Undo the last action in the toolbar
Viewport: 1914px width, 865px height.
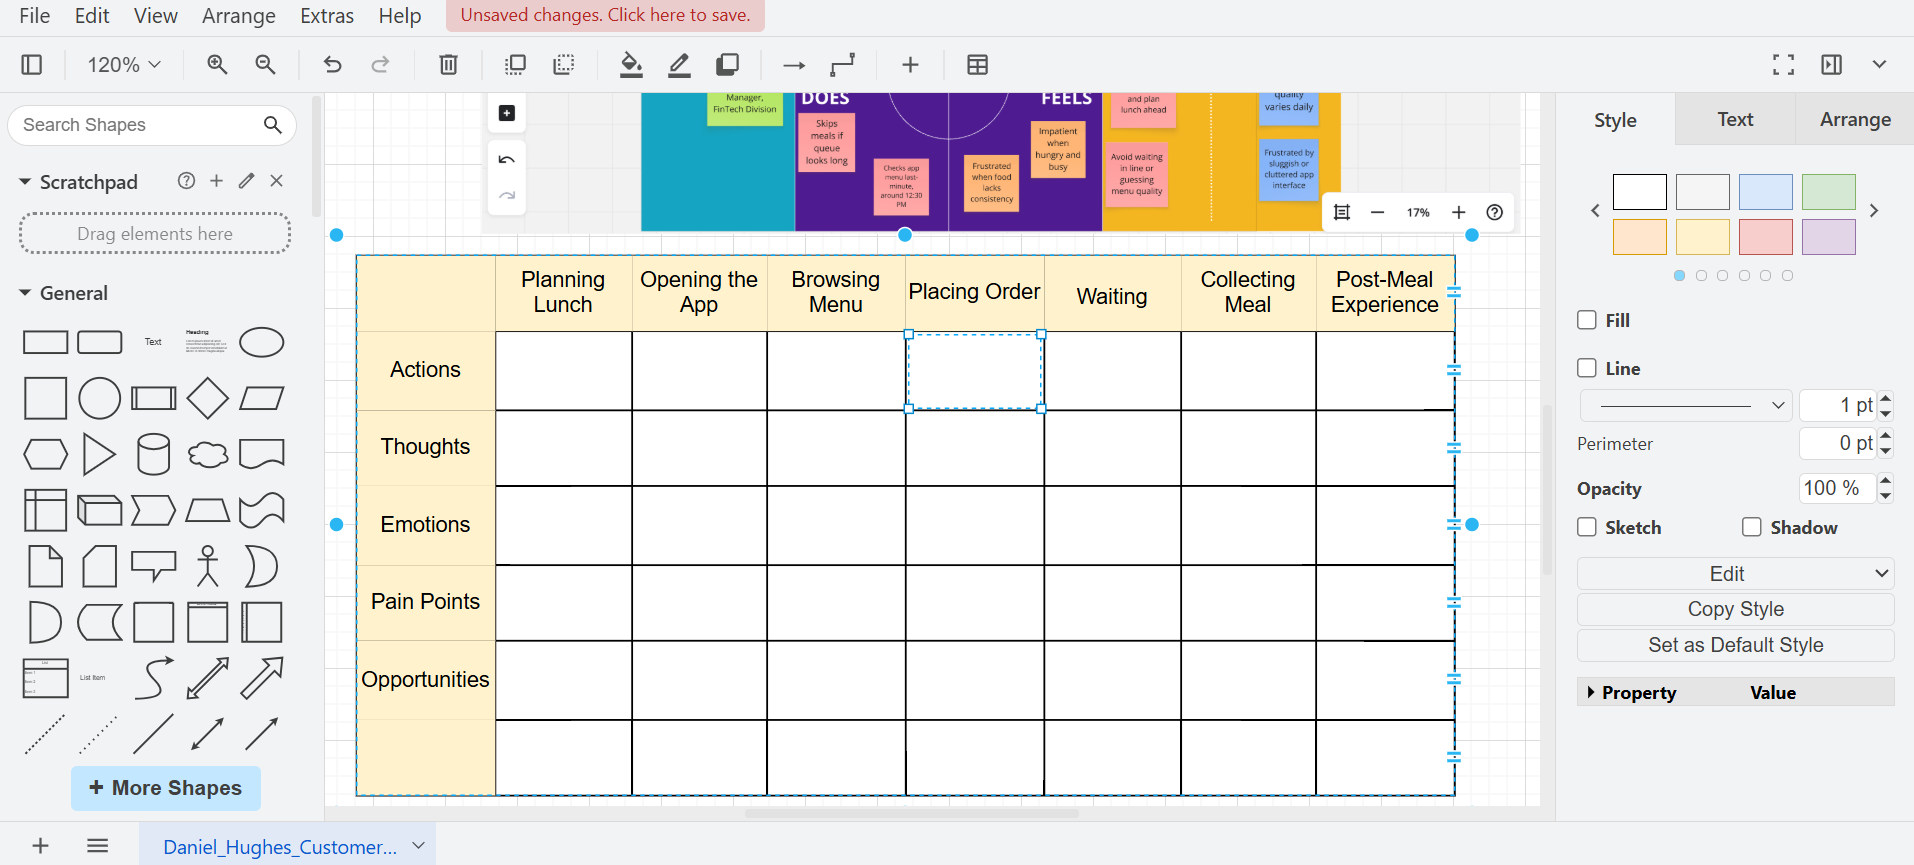332,65
